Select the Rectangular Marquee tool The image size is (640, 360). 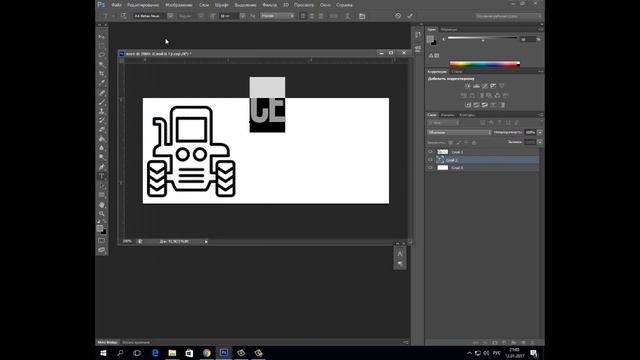point(102,46)
